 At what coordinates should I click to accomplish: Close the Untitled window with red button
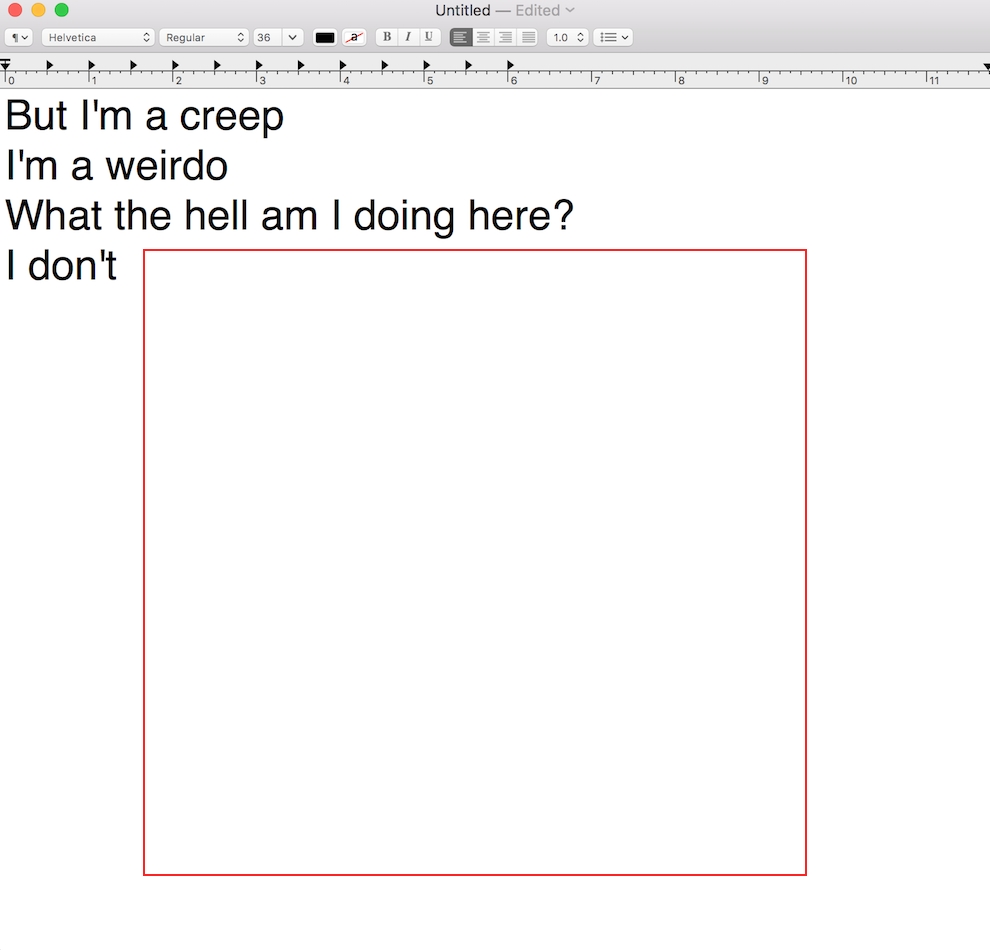coord(15,10)
